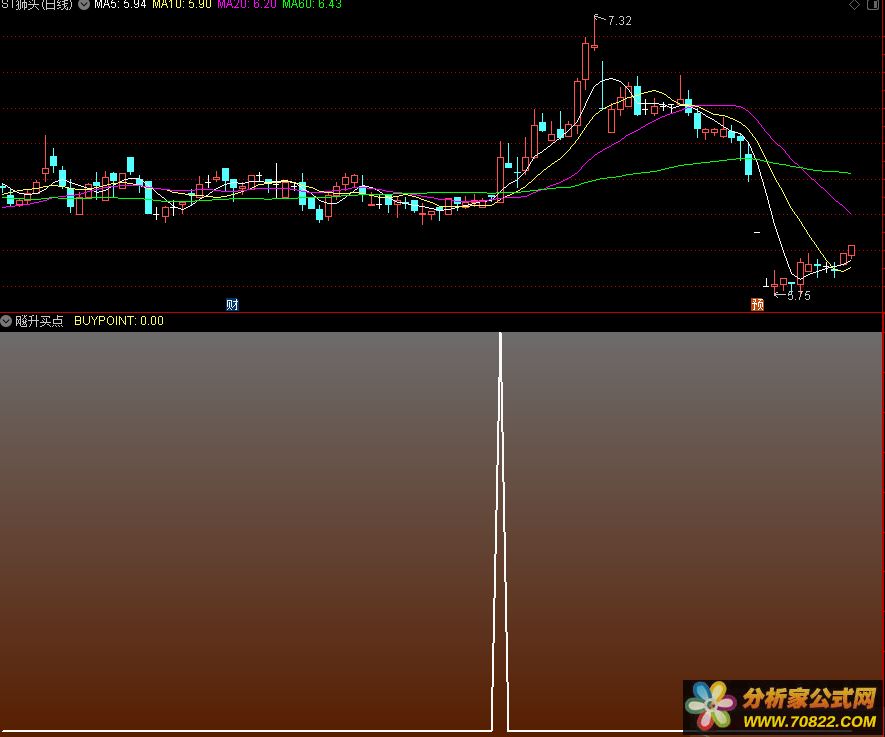Screen dimensions: 885x737
Task: Click the orange 预 forecast marker icon
Action: 757,305
